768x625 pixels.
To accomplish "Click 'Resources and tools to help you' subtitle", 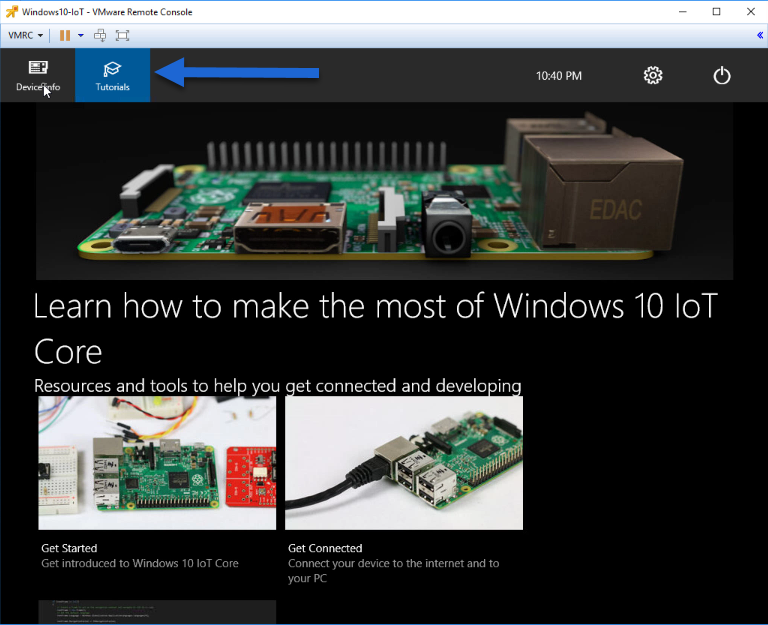I will click(x=278, y=386).
